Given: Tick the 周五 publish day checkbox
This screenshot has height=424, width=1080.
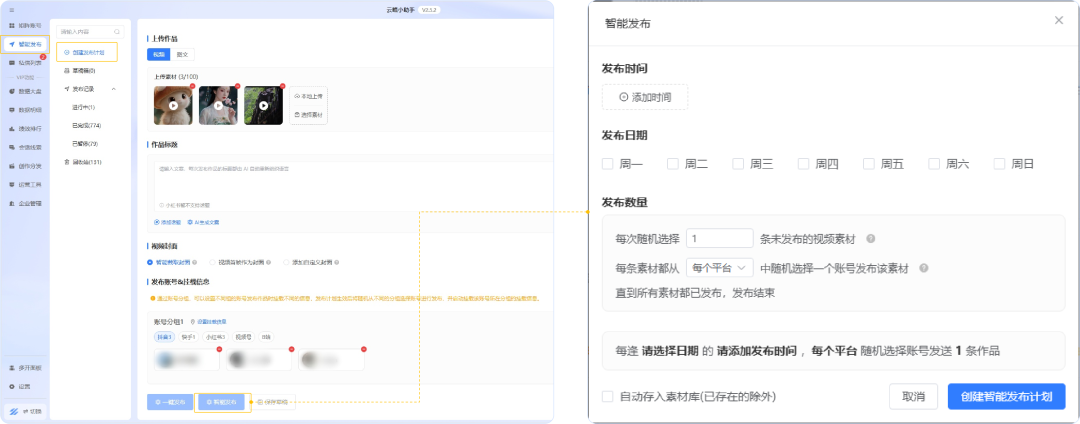Looking at the screenshot, I should click(869, 163).
